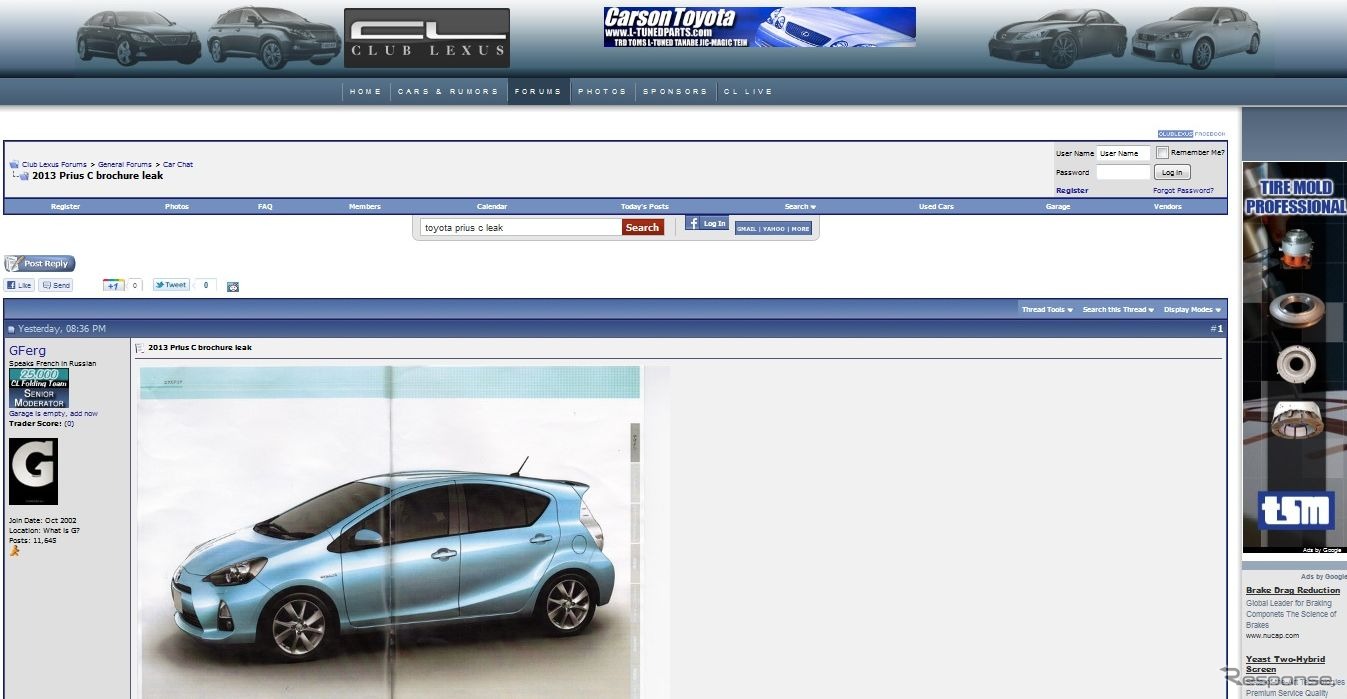The image size is (1347, 699).
Task: Click the Facebook Log In button
Action: click(707, 223)
